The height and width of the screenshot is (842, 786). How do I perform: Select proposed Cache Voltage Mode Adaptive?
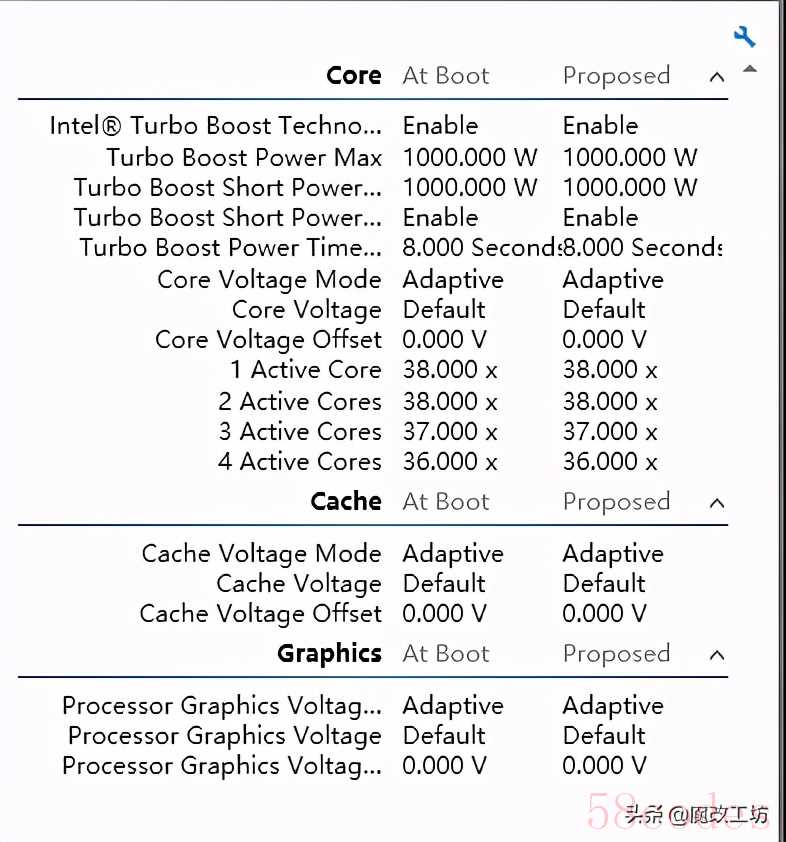[x=613, y=554]
